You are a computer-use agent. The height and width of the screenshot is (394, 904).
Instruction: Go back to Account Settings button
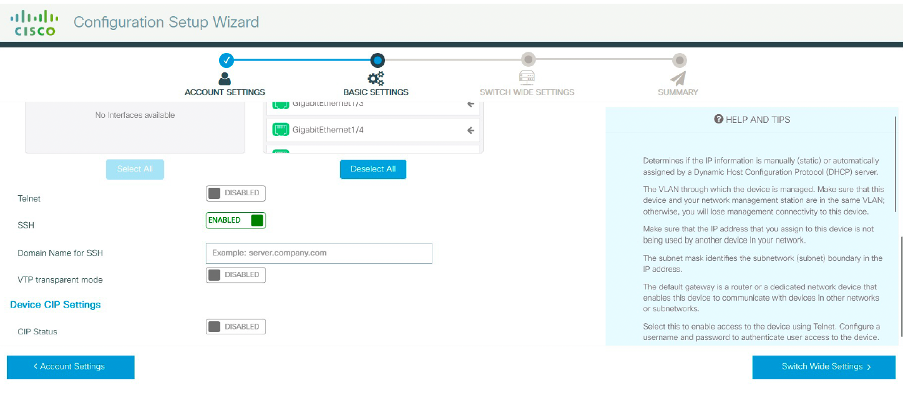(71, 367)
